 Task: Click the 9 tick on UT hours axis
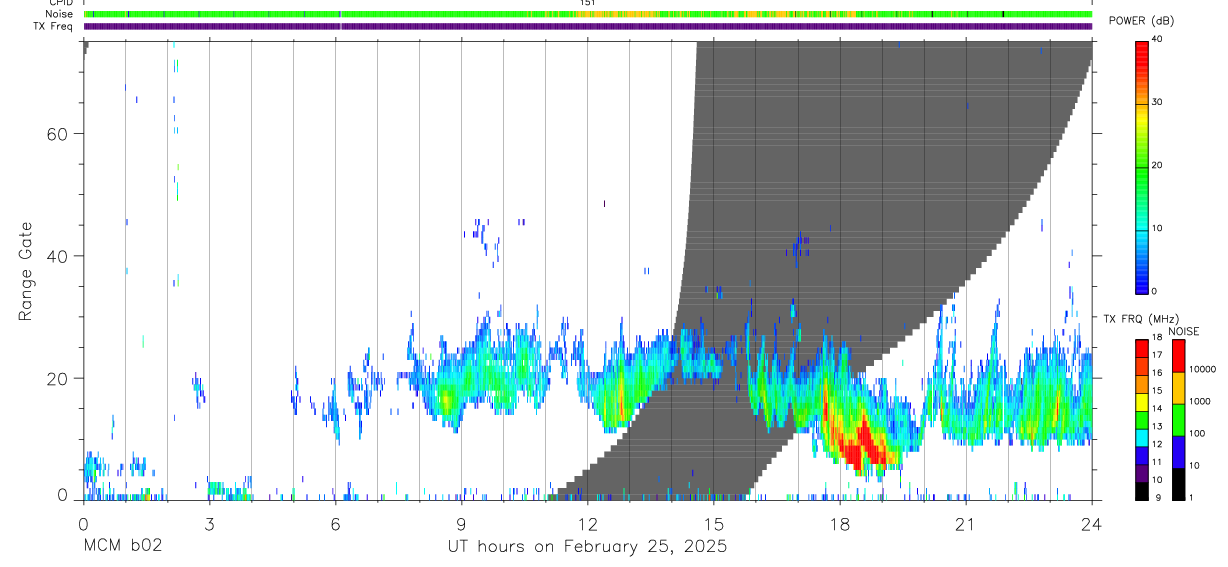point(461,524)
